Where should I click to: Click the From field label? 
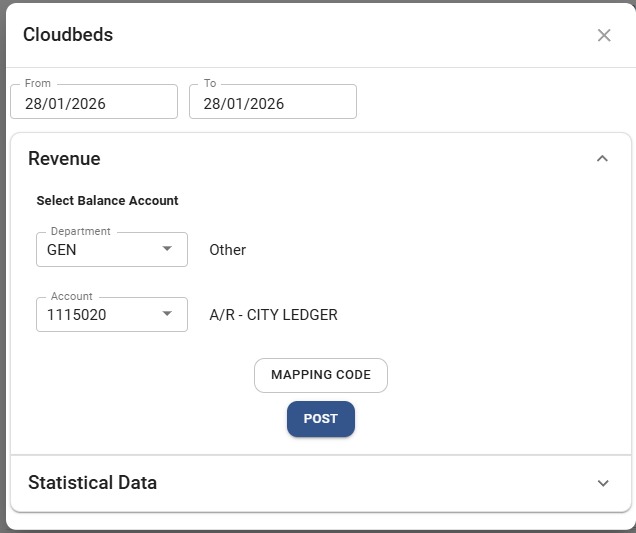(x=38, y=84)
